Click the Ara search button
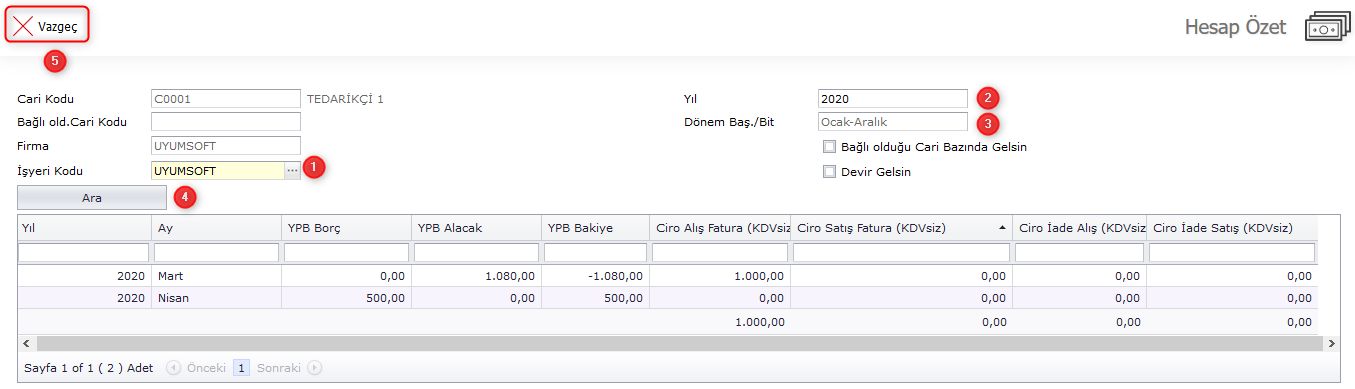 coord(92,197)
